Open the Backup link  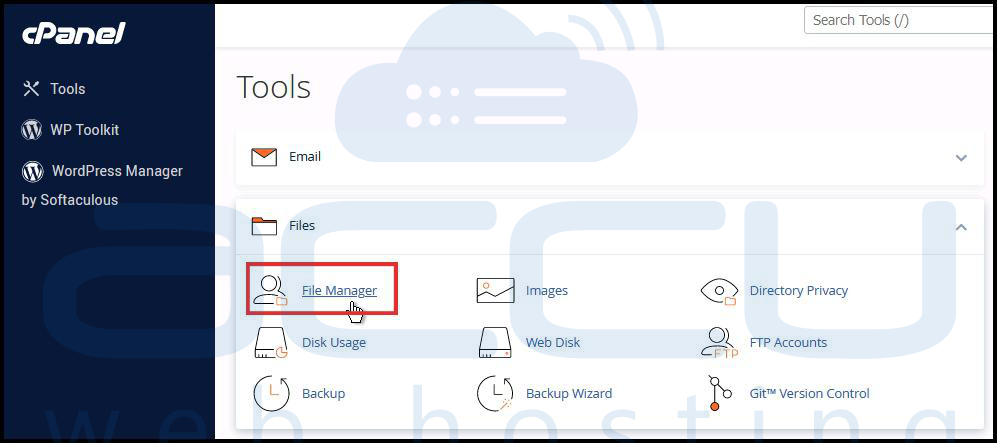[x=324, y=393]
